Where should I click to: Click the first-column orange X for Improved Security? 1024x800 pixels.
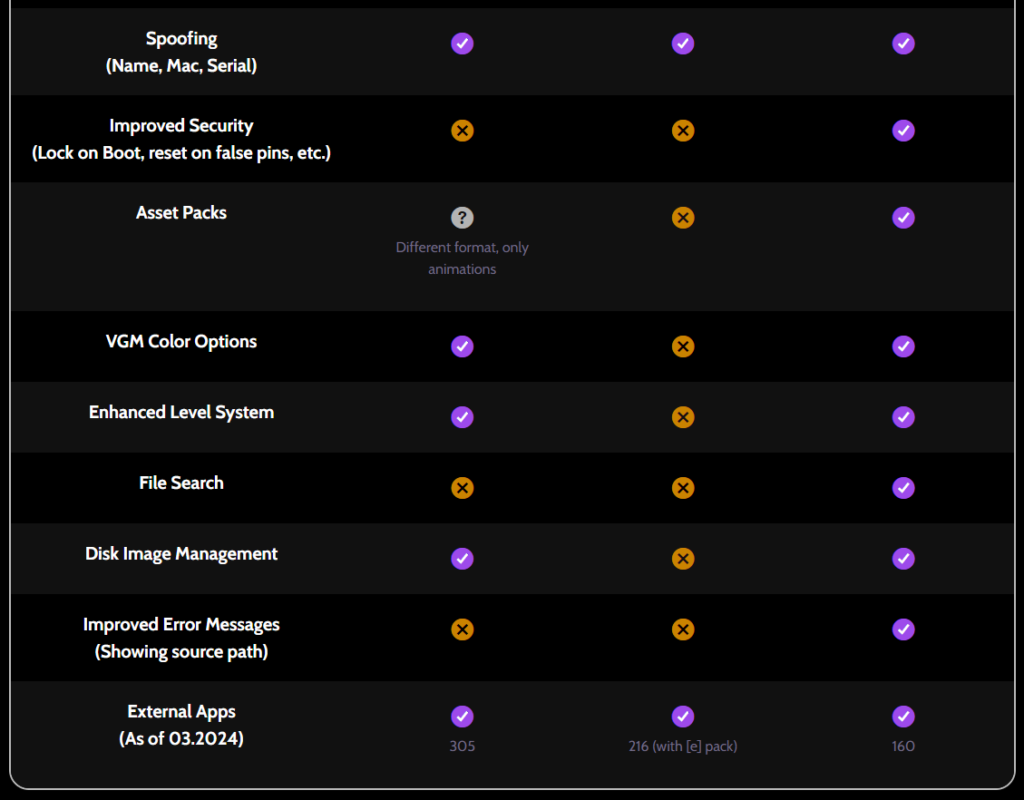tap(462, 131)
